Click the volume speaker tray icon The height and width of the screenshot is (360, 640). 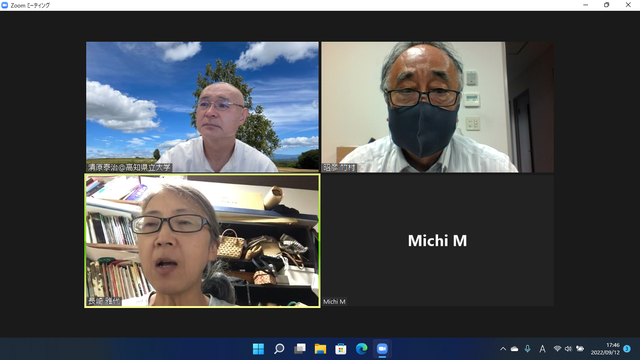568,349
